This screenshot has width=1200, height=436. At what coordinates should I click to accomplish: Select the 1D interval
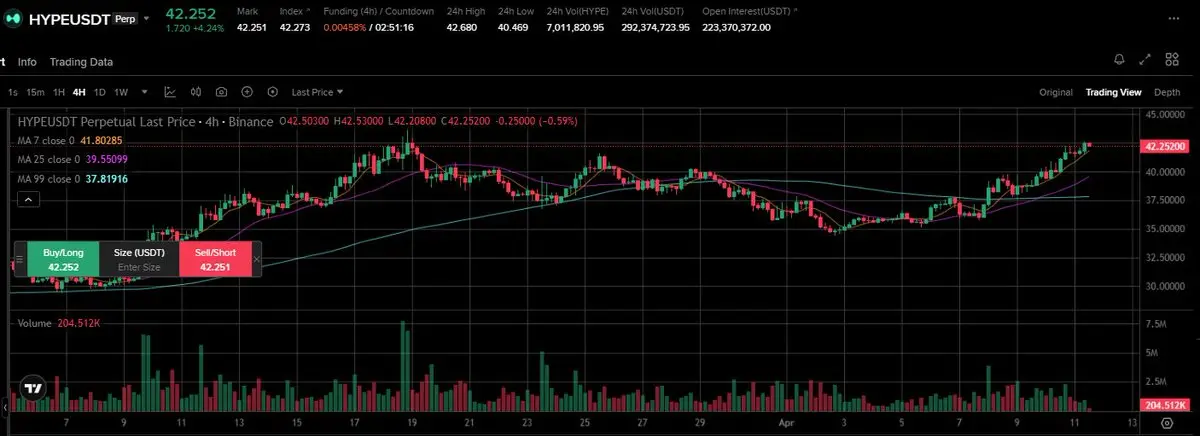pyautogui.click(x=100, y=92)
